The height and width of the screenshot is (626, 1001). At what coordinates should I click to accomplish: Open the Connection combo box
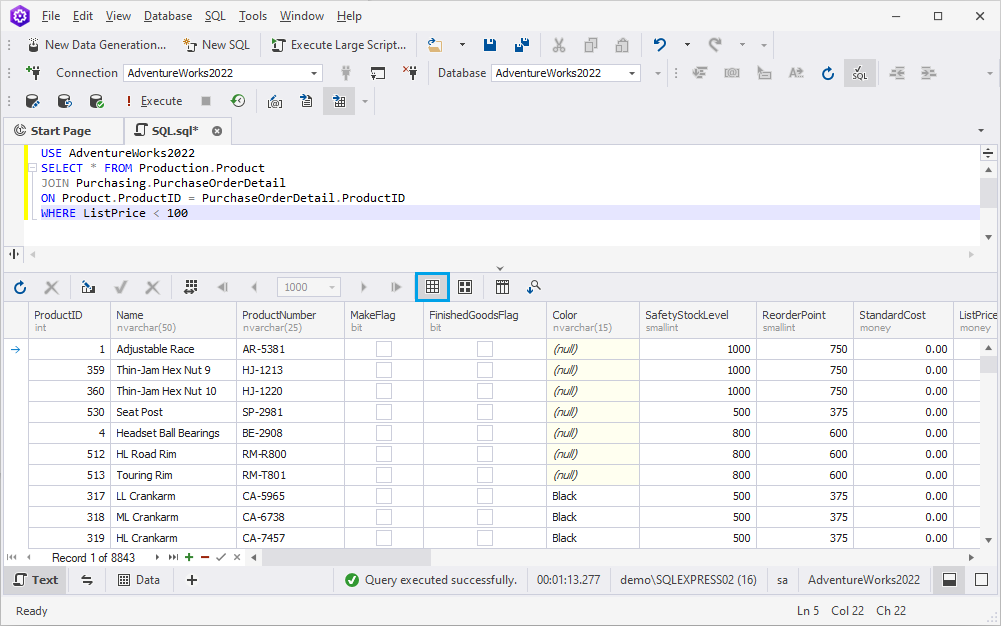[223, 73]
